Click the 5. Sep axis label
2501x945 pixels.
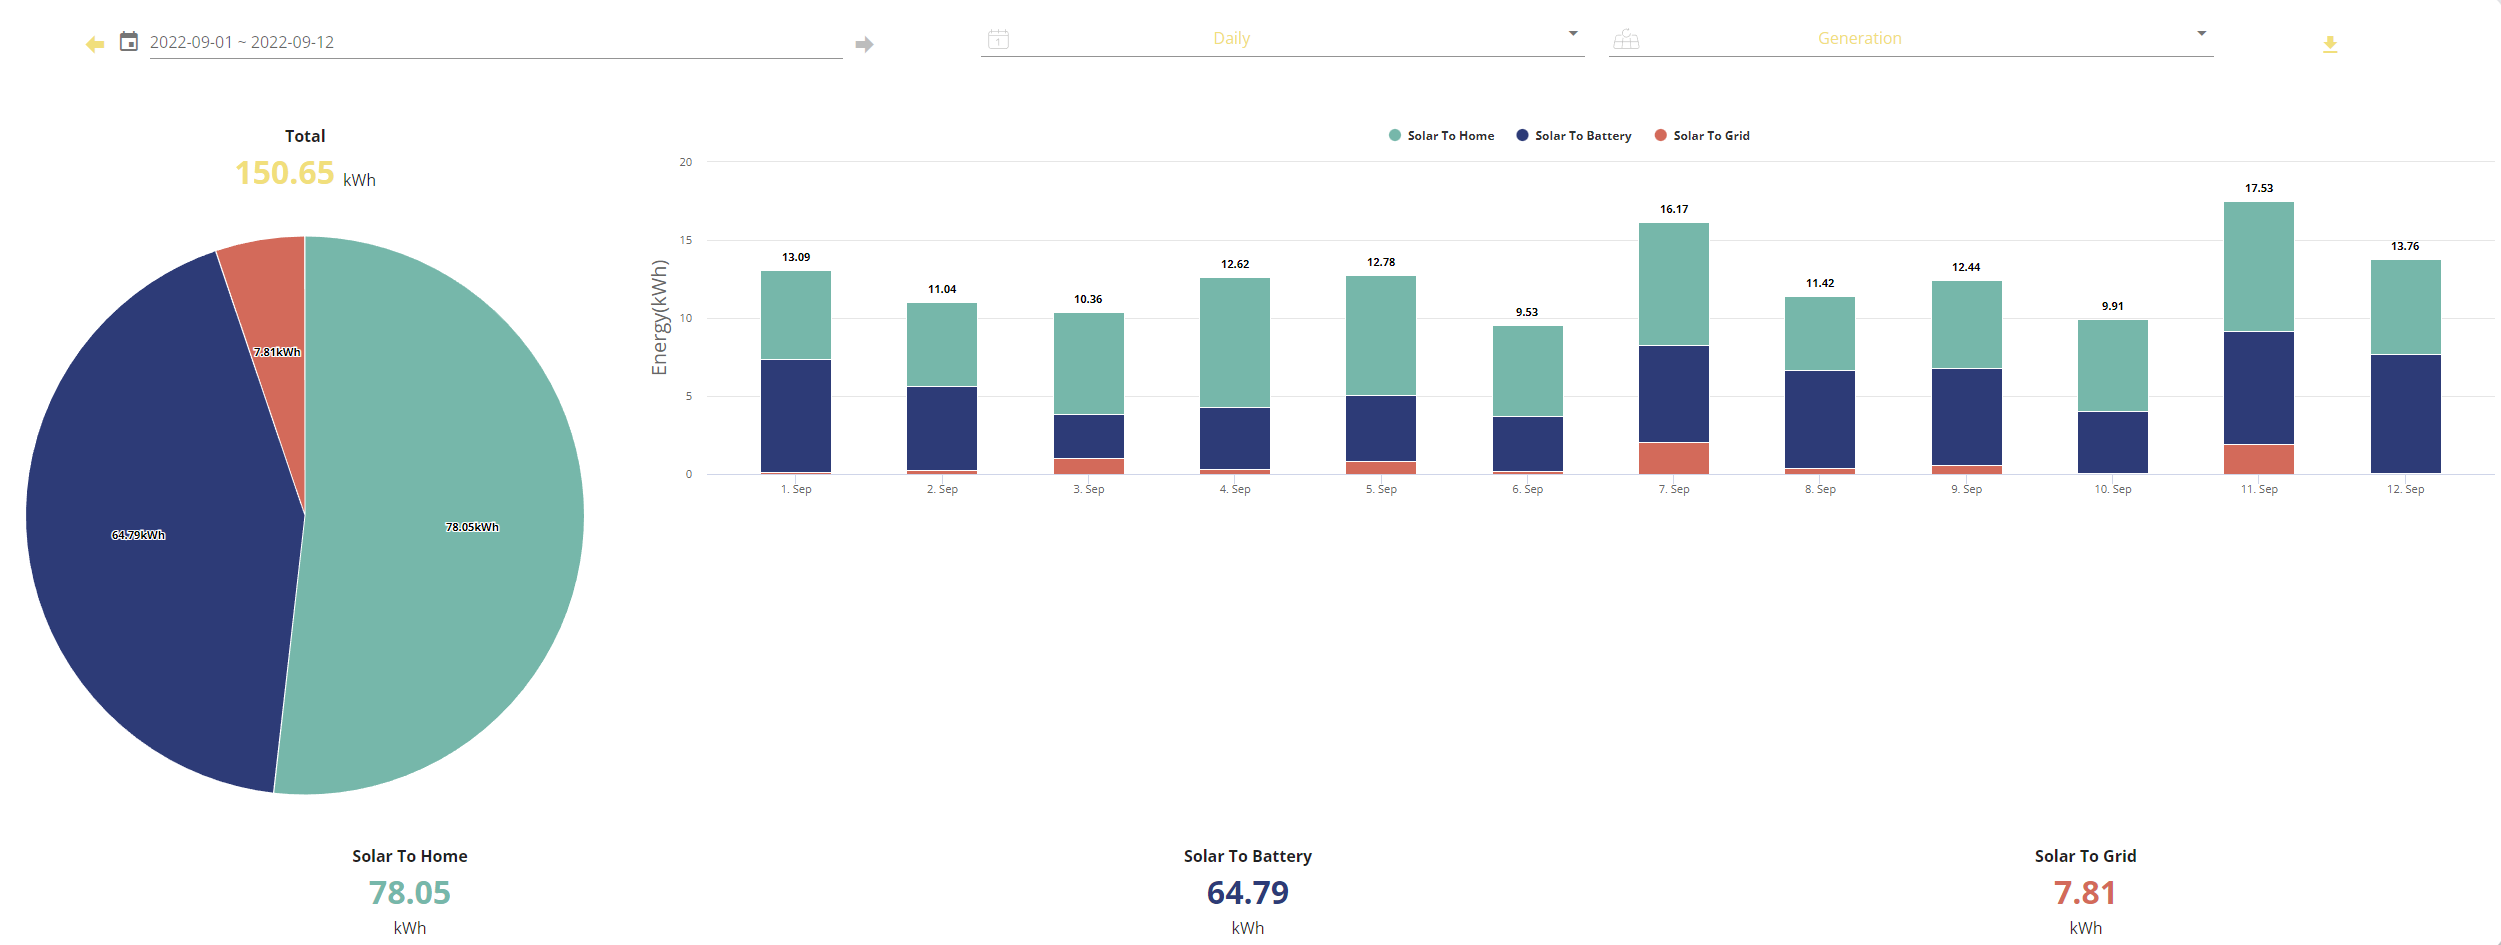click(x=1381, y=489)
